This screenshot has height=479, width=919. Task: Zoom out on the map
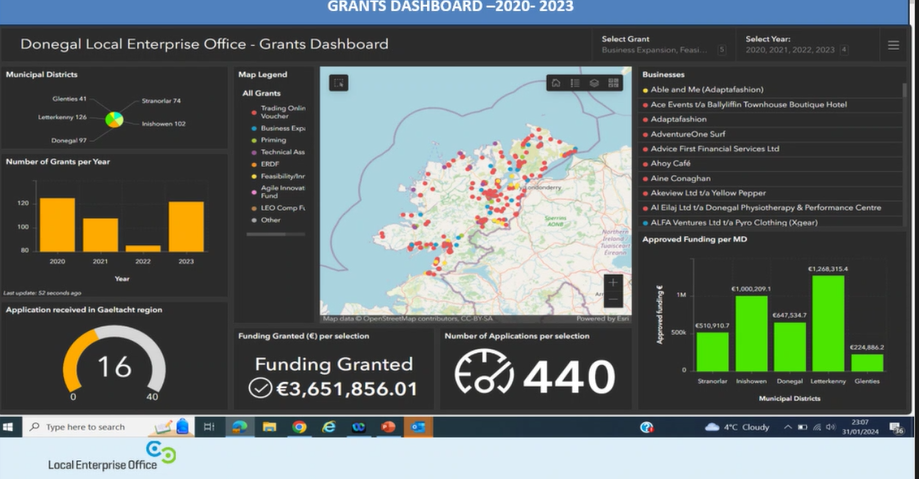[613, 299]
